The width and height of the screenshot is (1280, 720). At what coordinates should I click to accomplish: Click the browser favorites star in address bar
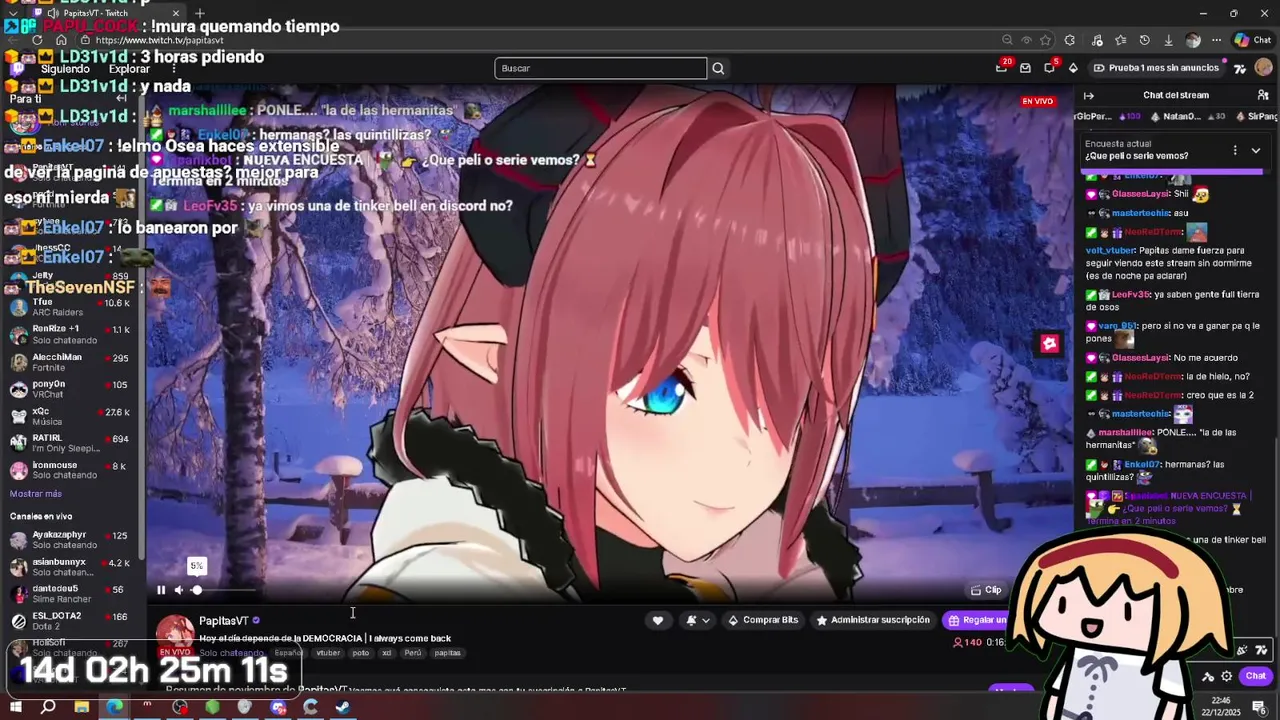[x=1045, y=40]
